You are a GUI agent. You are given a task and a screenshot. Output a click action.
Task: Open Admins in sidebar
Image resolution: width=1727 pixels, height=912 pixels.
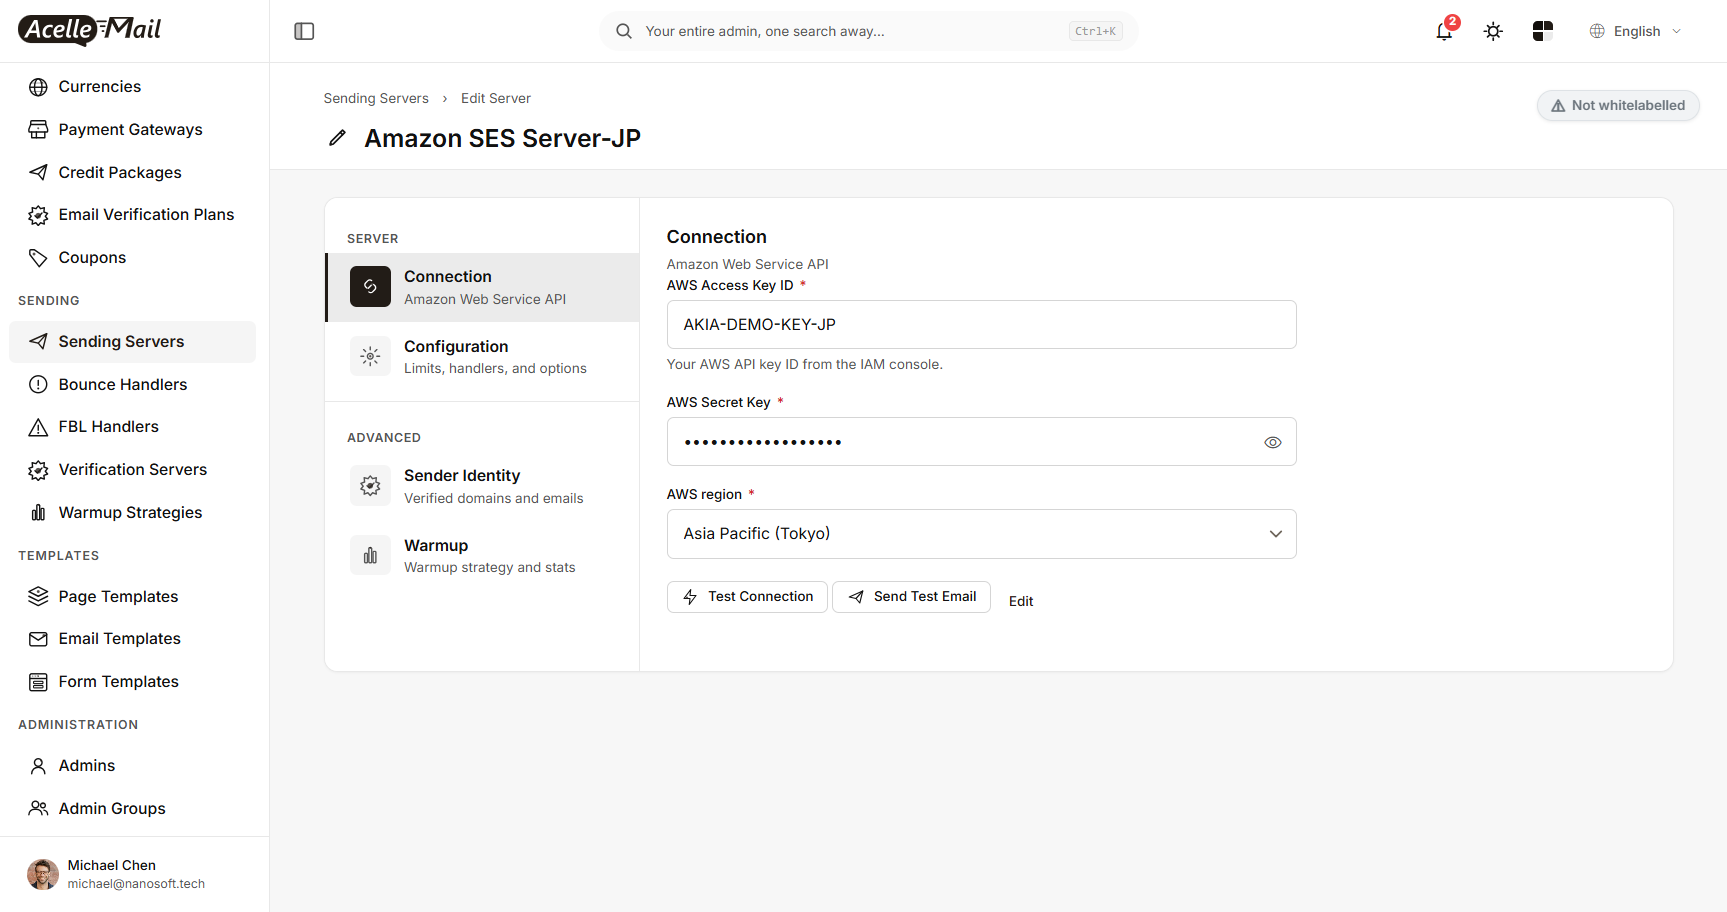point(132,766)
